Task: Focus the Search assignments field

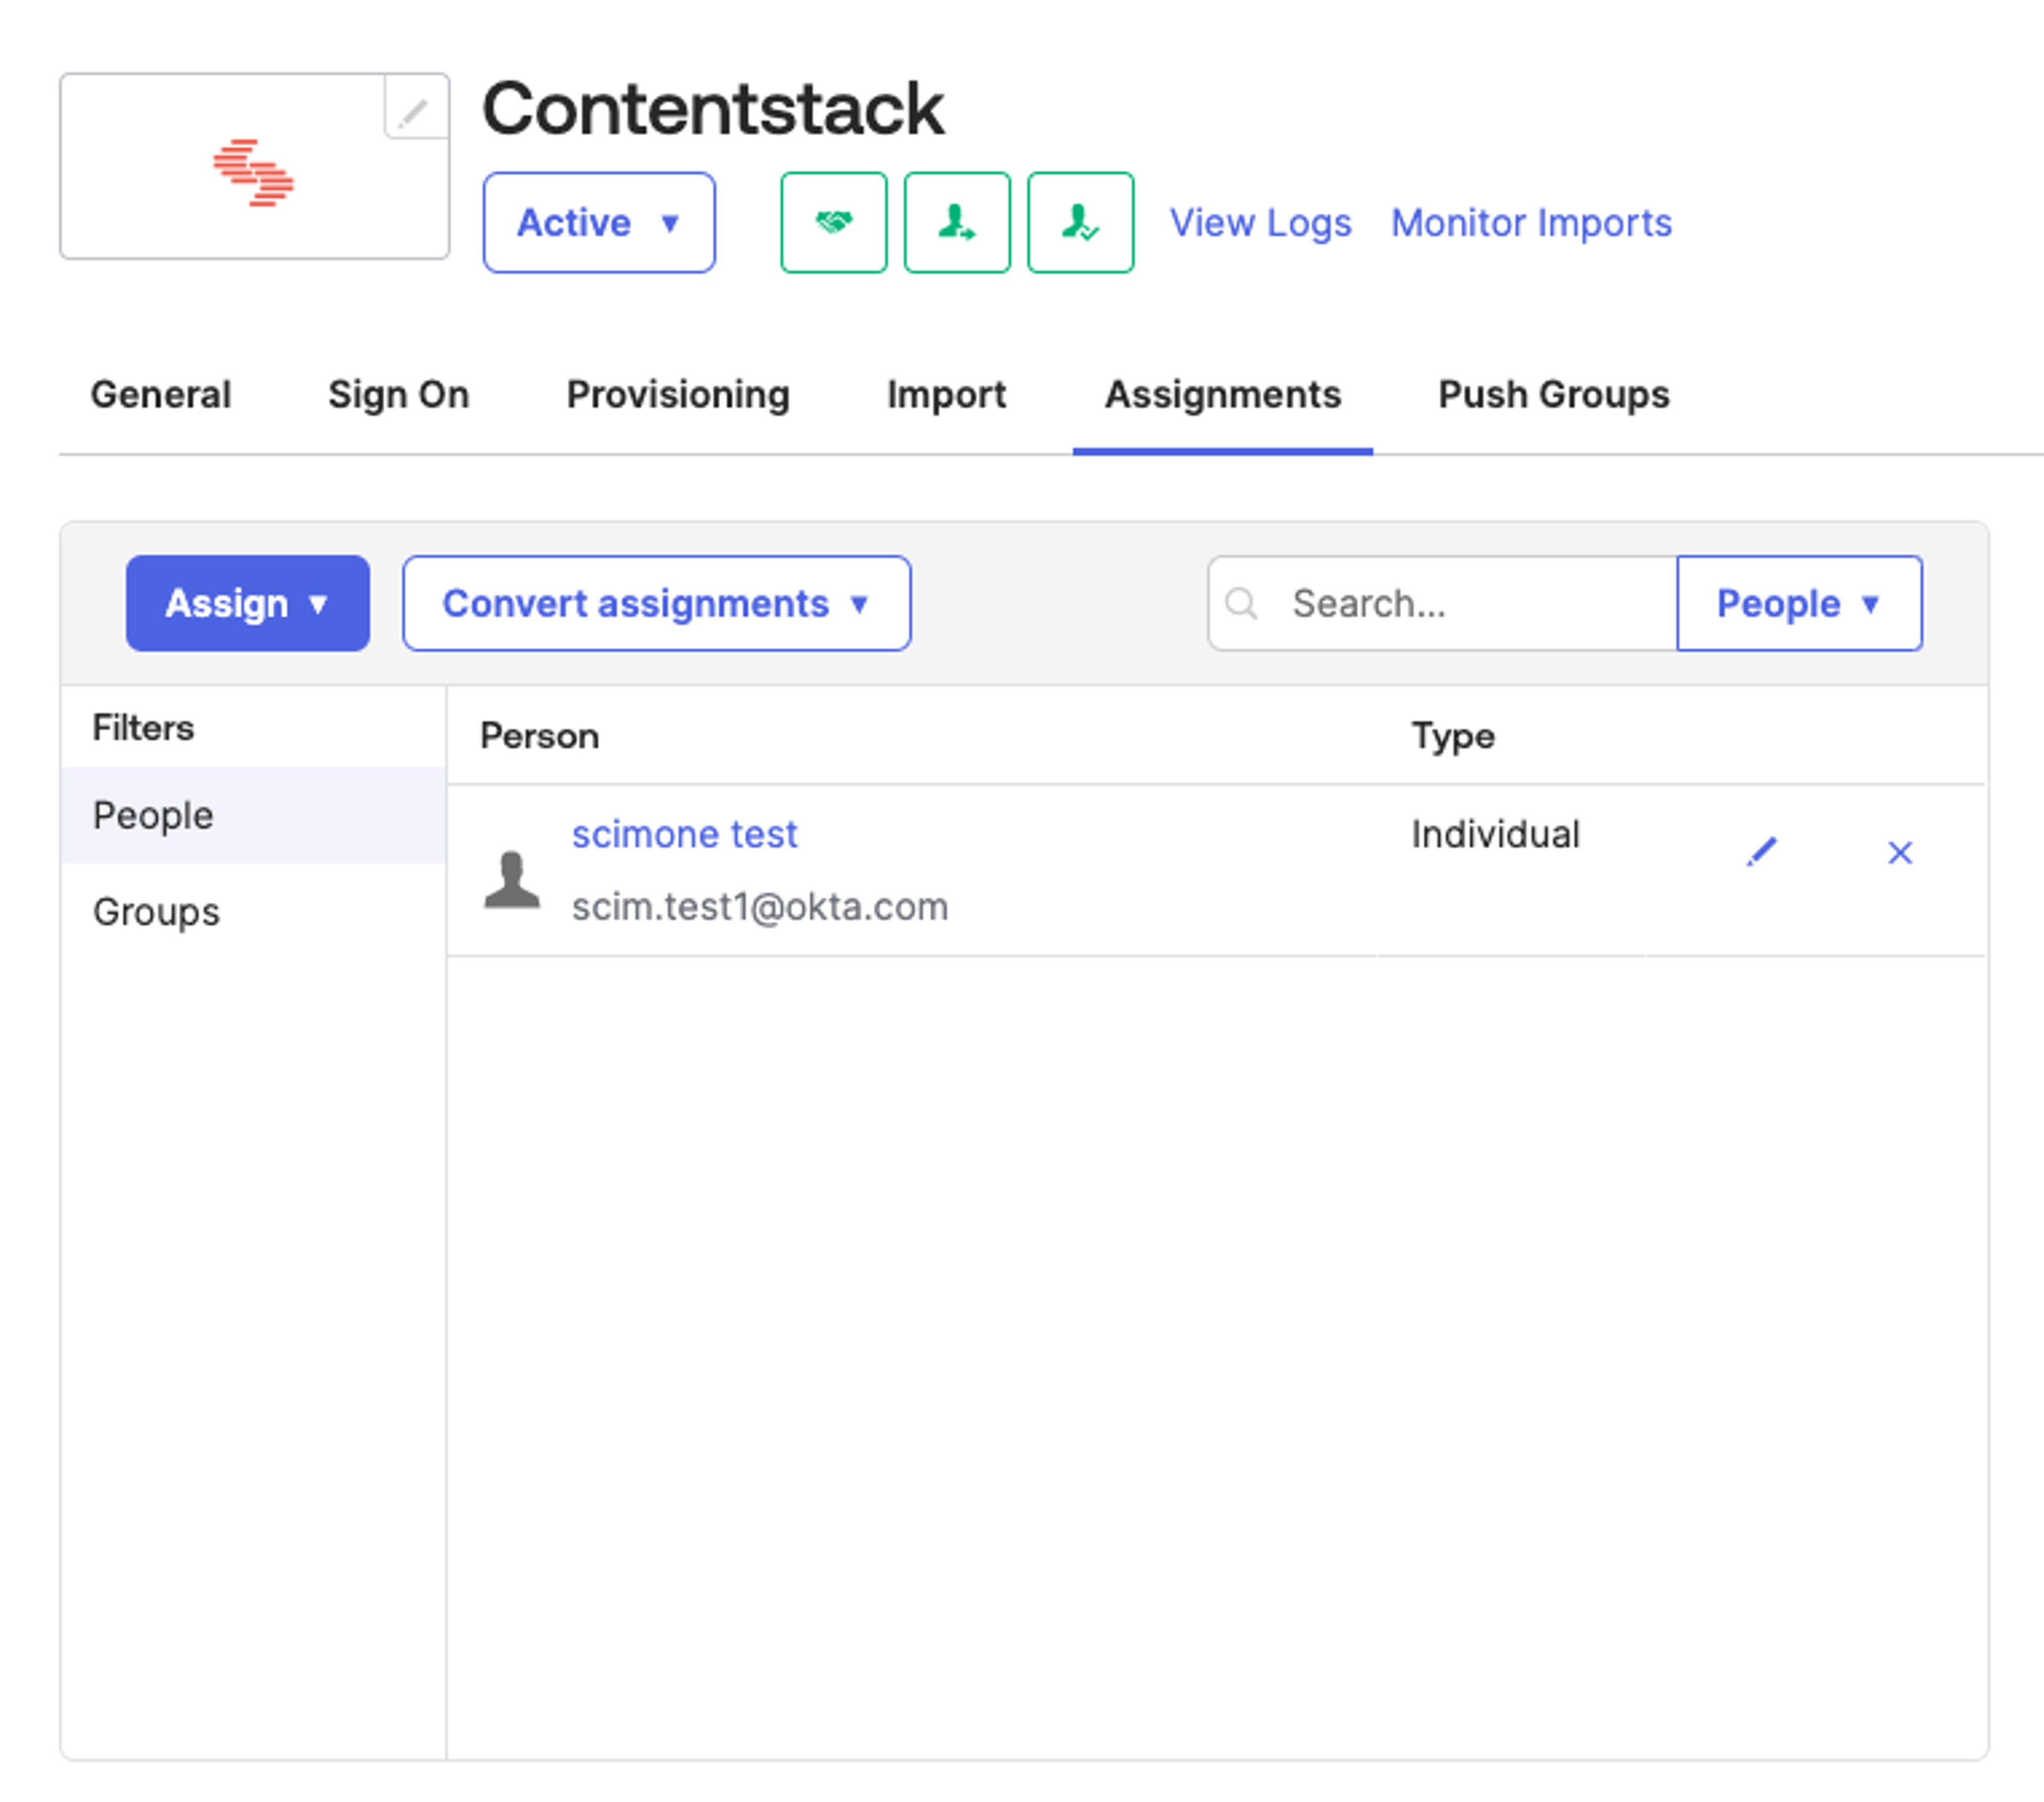Action: tap(1442, 603)
